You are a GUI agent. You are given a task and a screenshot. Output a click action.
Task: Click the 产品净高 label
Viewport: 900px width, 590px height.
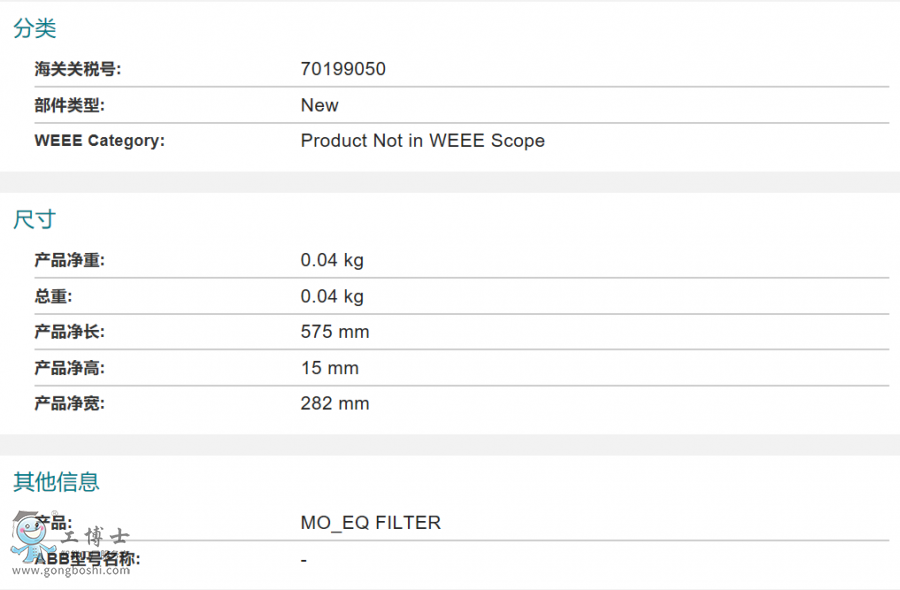pos(70,368)
